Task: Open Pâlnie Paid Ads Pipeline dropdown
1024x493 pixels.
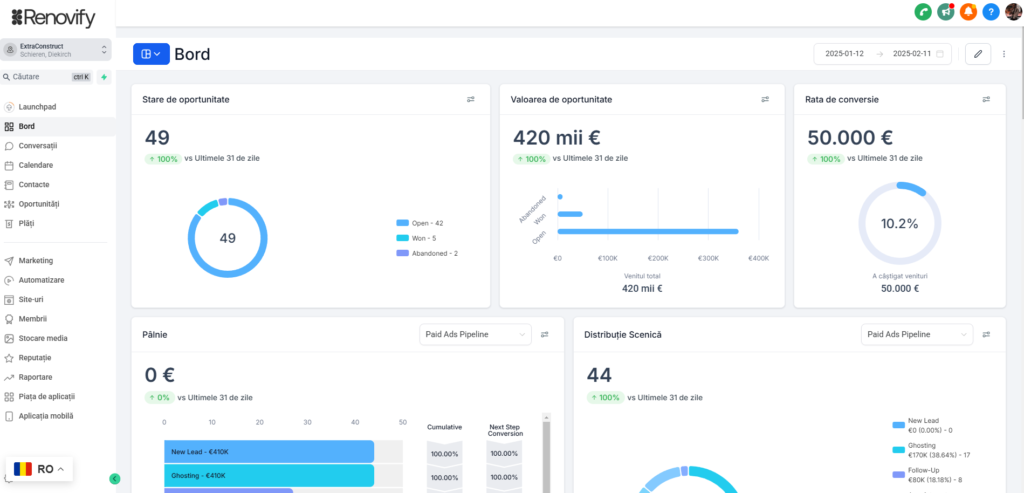Action: [475, 334]
